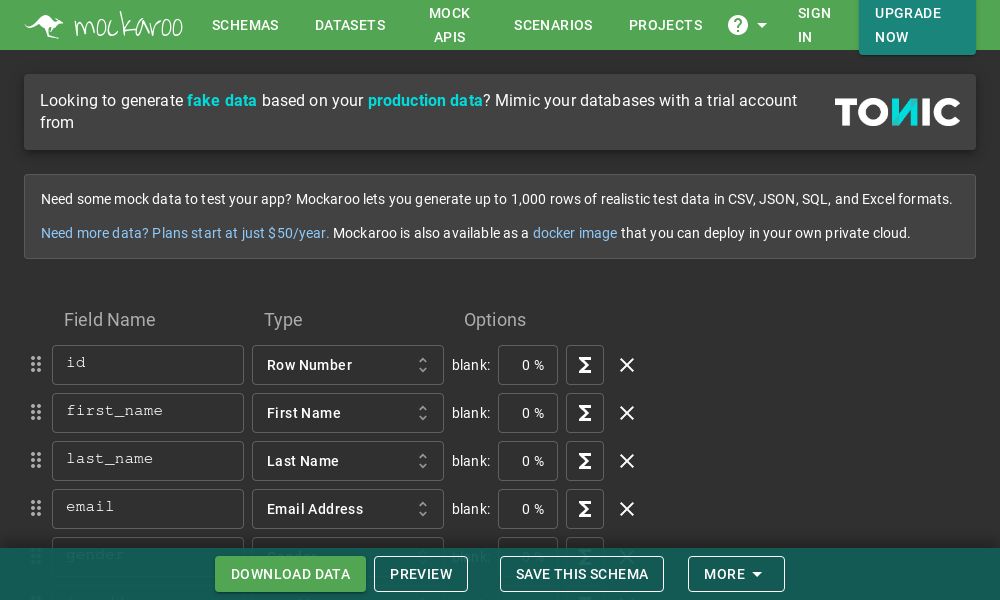Expand the More options dropdown
Screen dimensions: 1000x600
(x=736, y=574)
